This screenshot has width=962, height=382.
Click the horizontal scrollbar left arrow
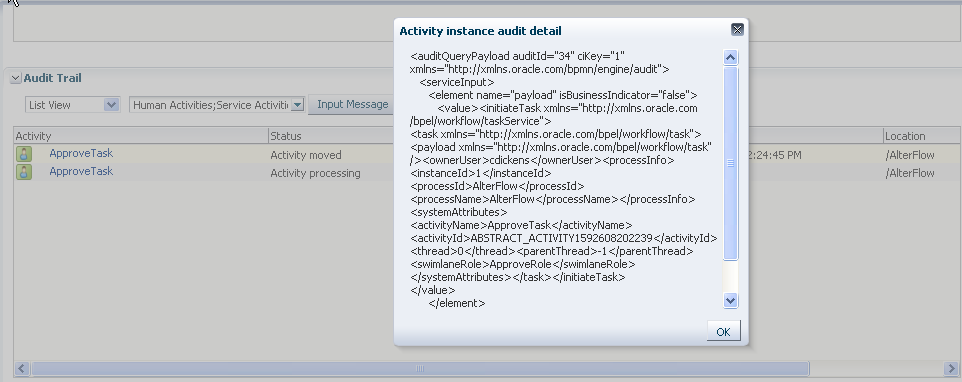(21, 369)
